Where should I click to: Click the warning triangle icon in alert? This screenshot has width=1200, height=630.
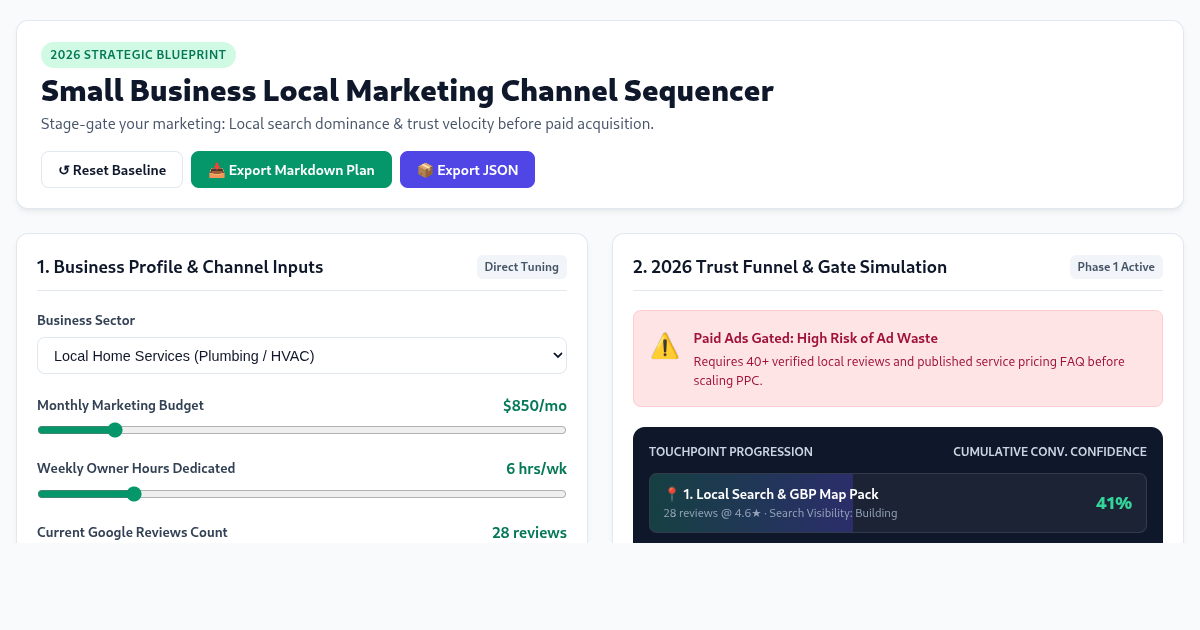point(665,346)
